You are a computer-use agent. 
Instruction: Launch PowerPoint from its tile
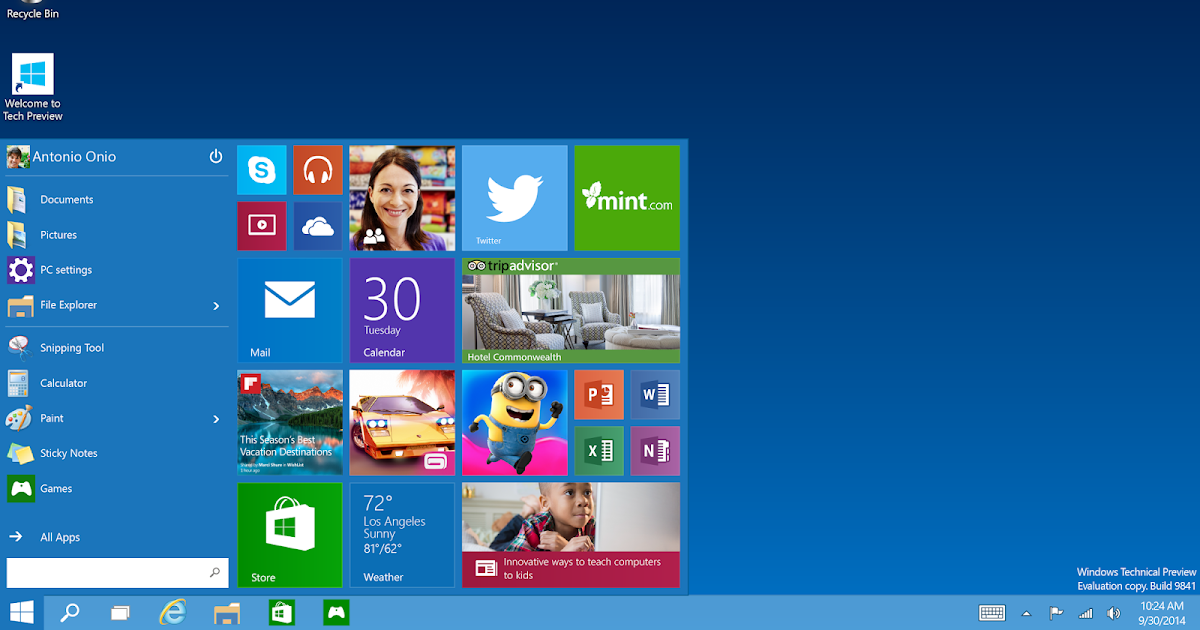click(x=599, y=395)
